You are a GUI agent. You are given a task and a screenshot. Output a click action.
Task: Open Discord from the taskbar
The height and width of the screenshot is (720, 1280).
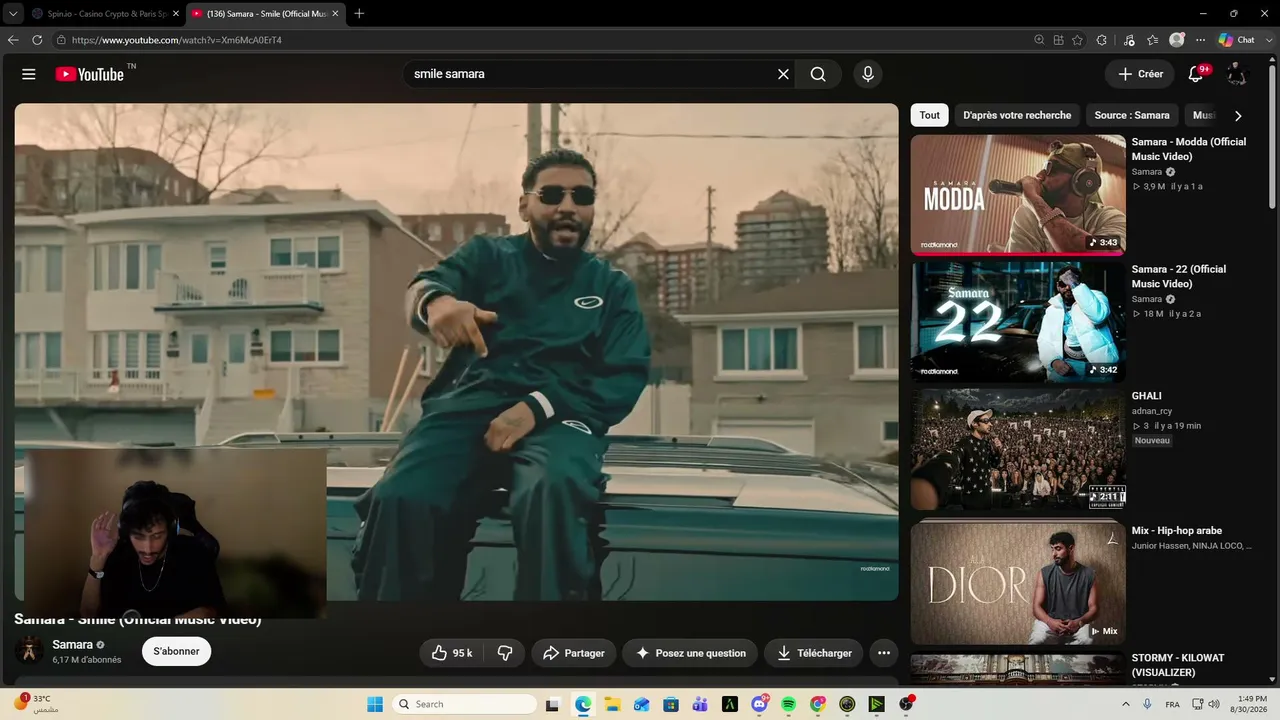(x=759, y=704)
